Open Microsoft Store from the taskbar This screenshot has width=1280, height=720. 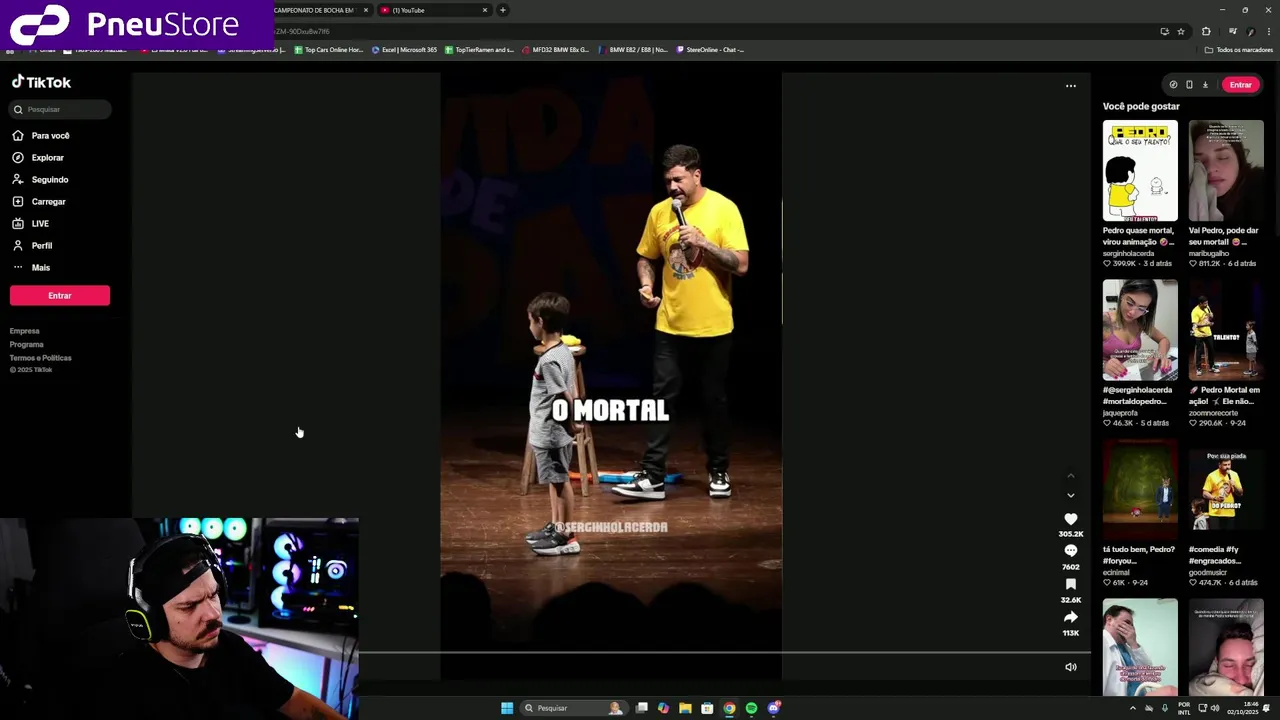pyautogui.click(x=707, y=708)
